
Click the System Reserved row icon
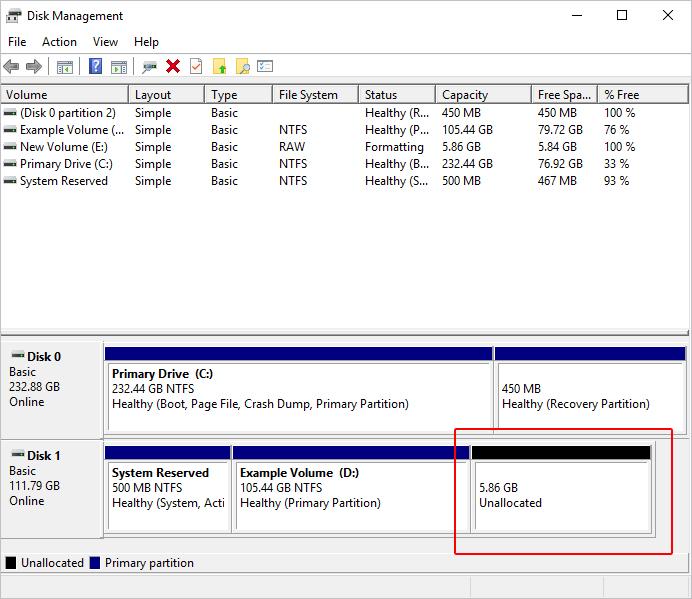pos(10,181)
